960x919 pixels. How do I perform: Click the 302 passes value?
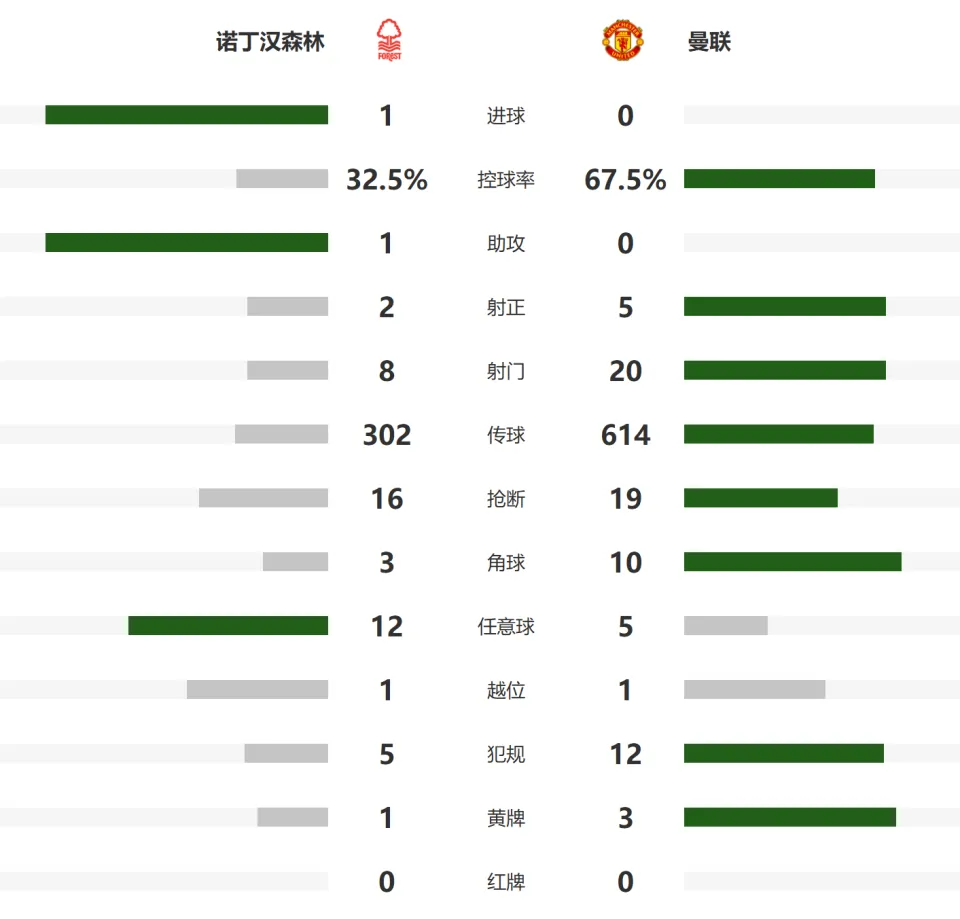click(x=387, y=435)
